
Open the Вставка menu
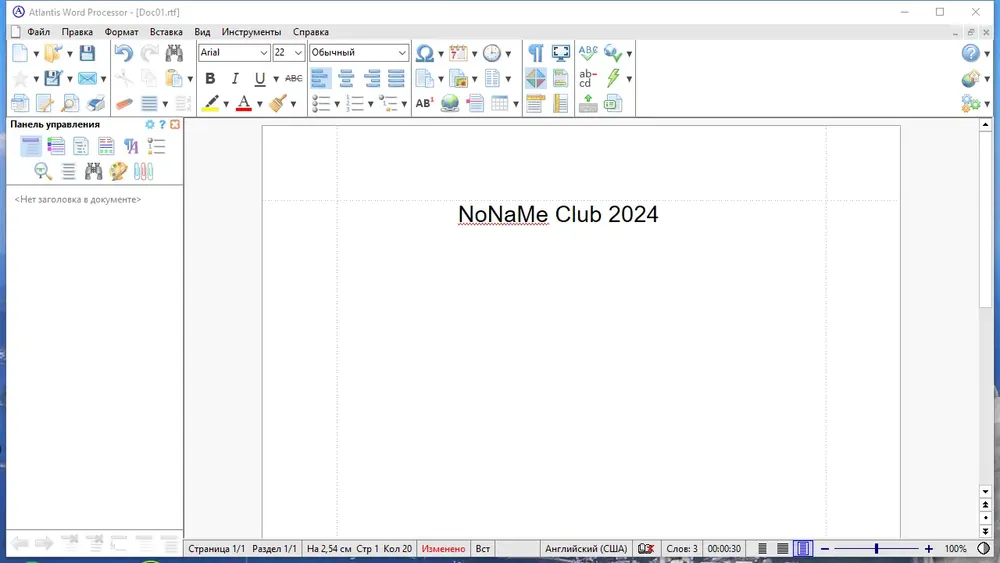pos(166,32)
